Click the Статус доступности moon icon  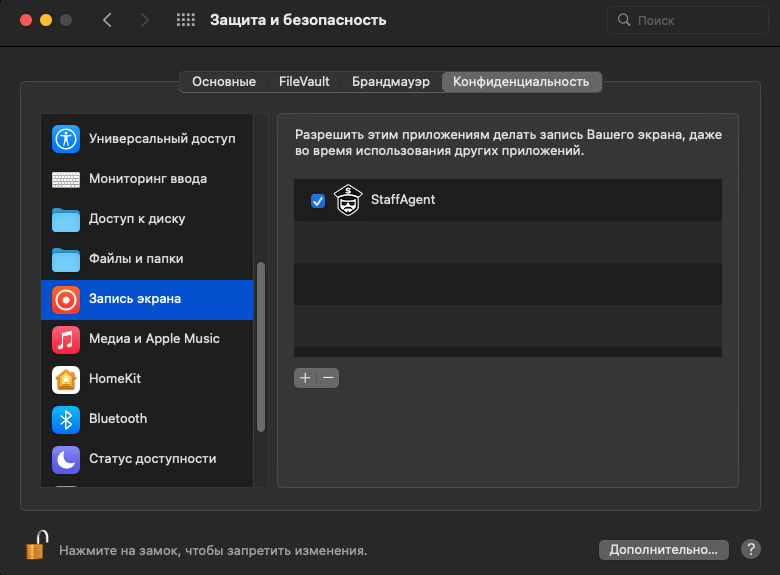pyautogui.click(x=65, y=459)
